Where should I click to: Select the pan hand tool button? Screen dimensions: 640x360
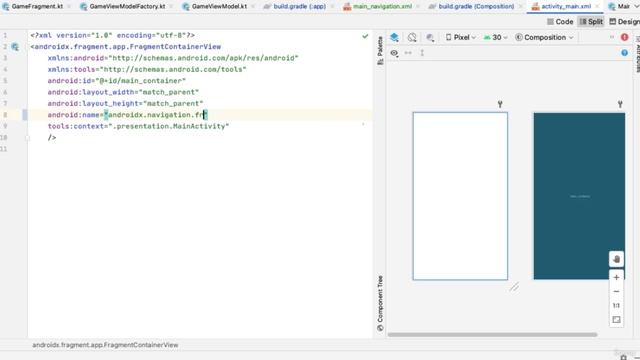(616, 259)
